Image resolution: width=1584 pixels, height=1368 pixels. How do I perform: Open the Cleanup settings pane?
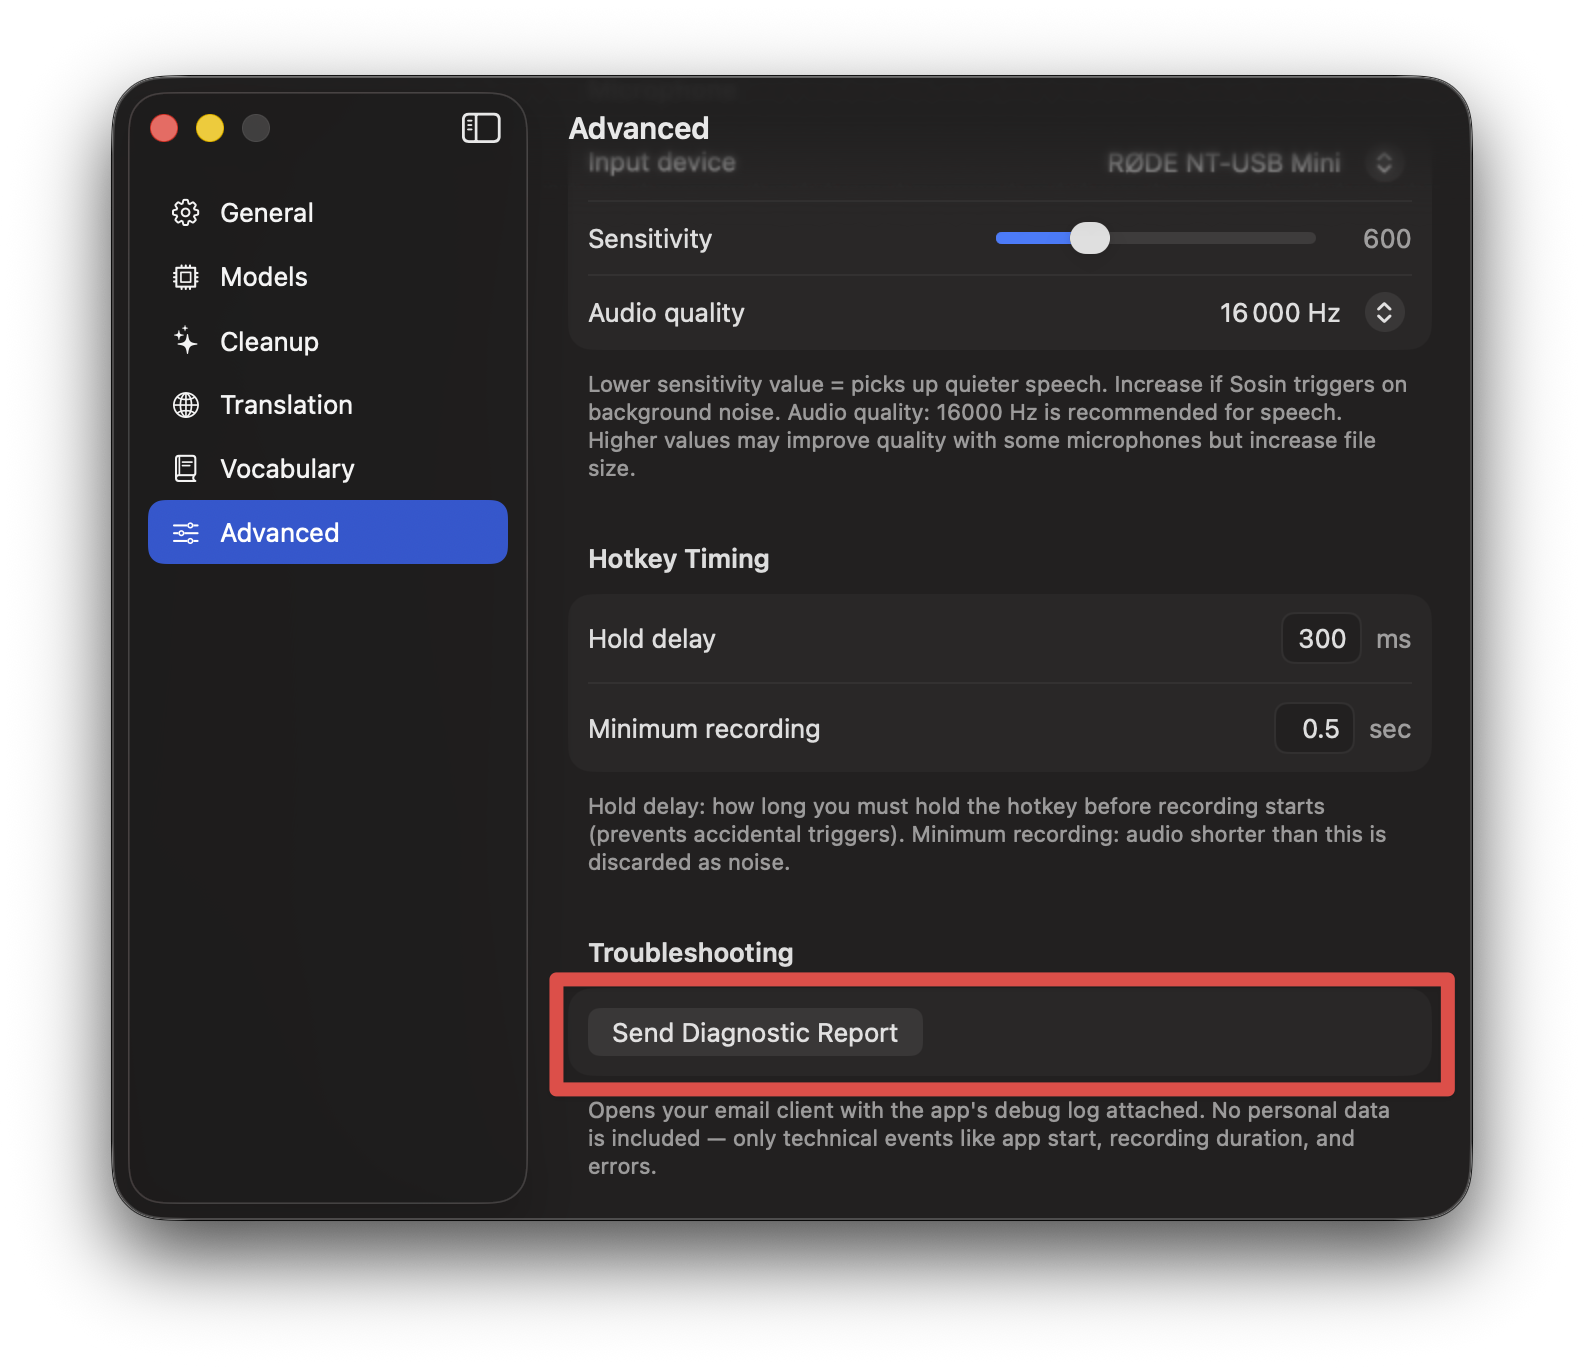click(x=269, y=341)
